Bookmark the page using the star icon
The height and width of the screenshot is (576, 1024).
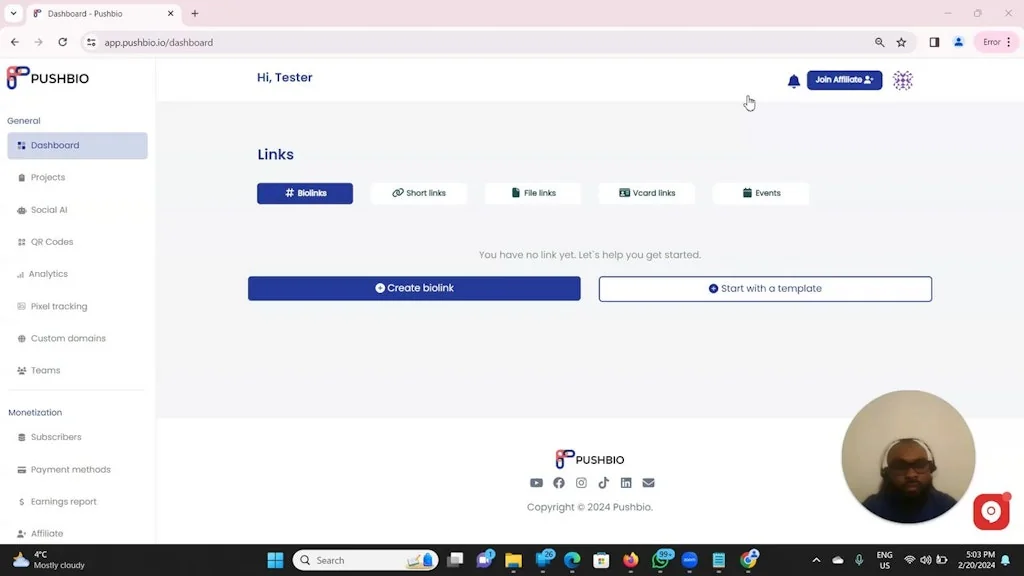pos(901,42)
